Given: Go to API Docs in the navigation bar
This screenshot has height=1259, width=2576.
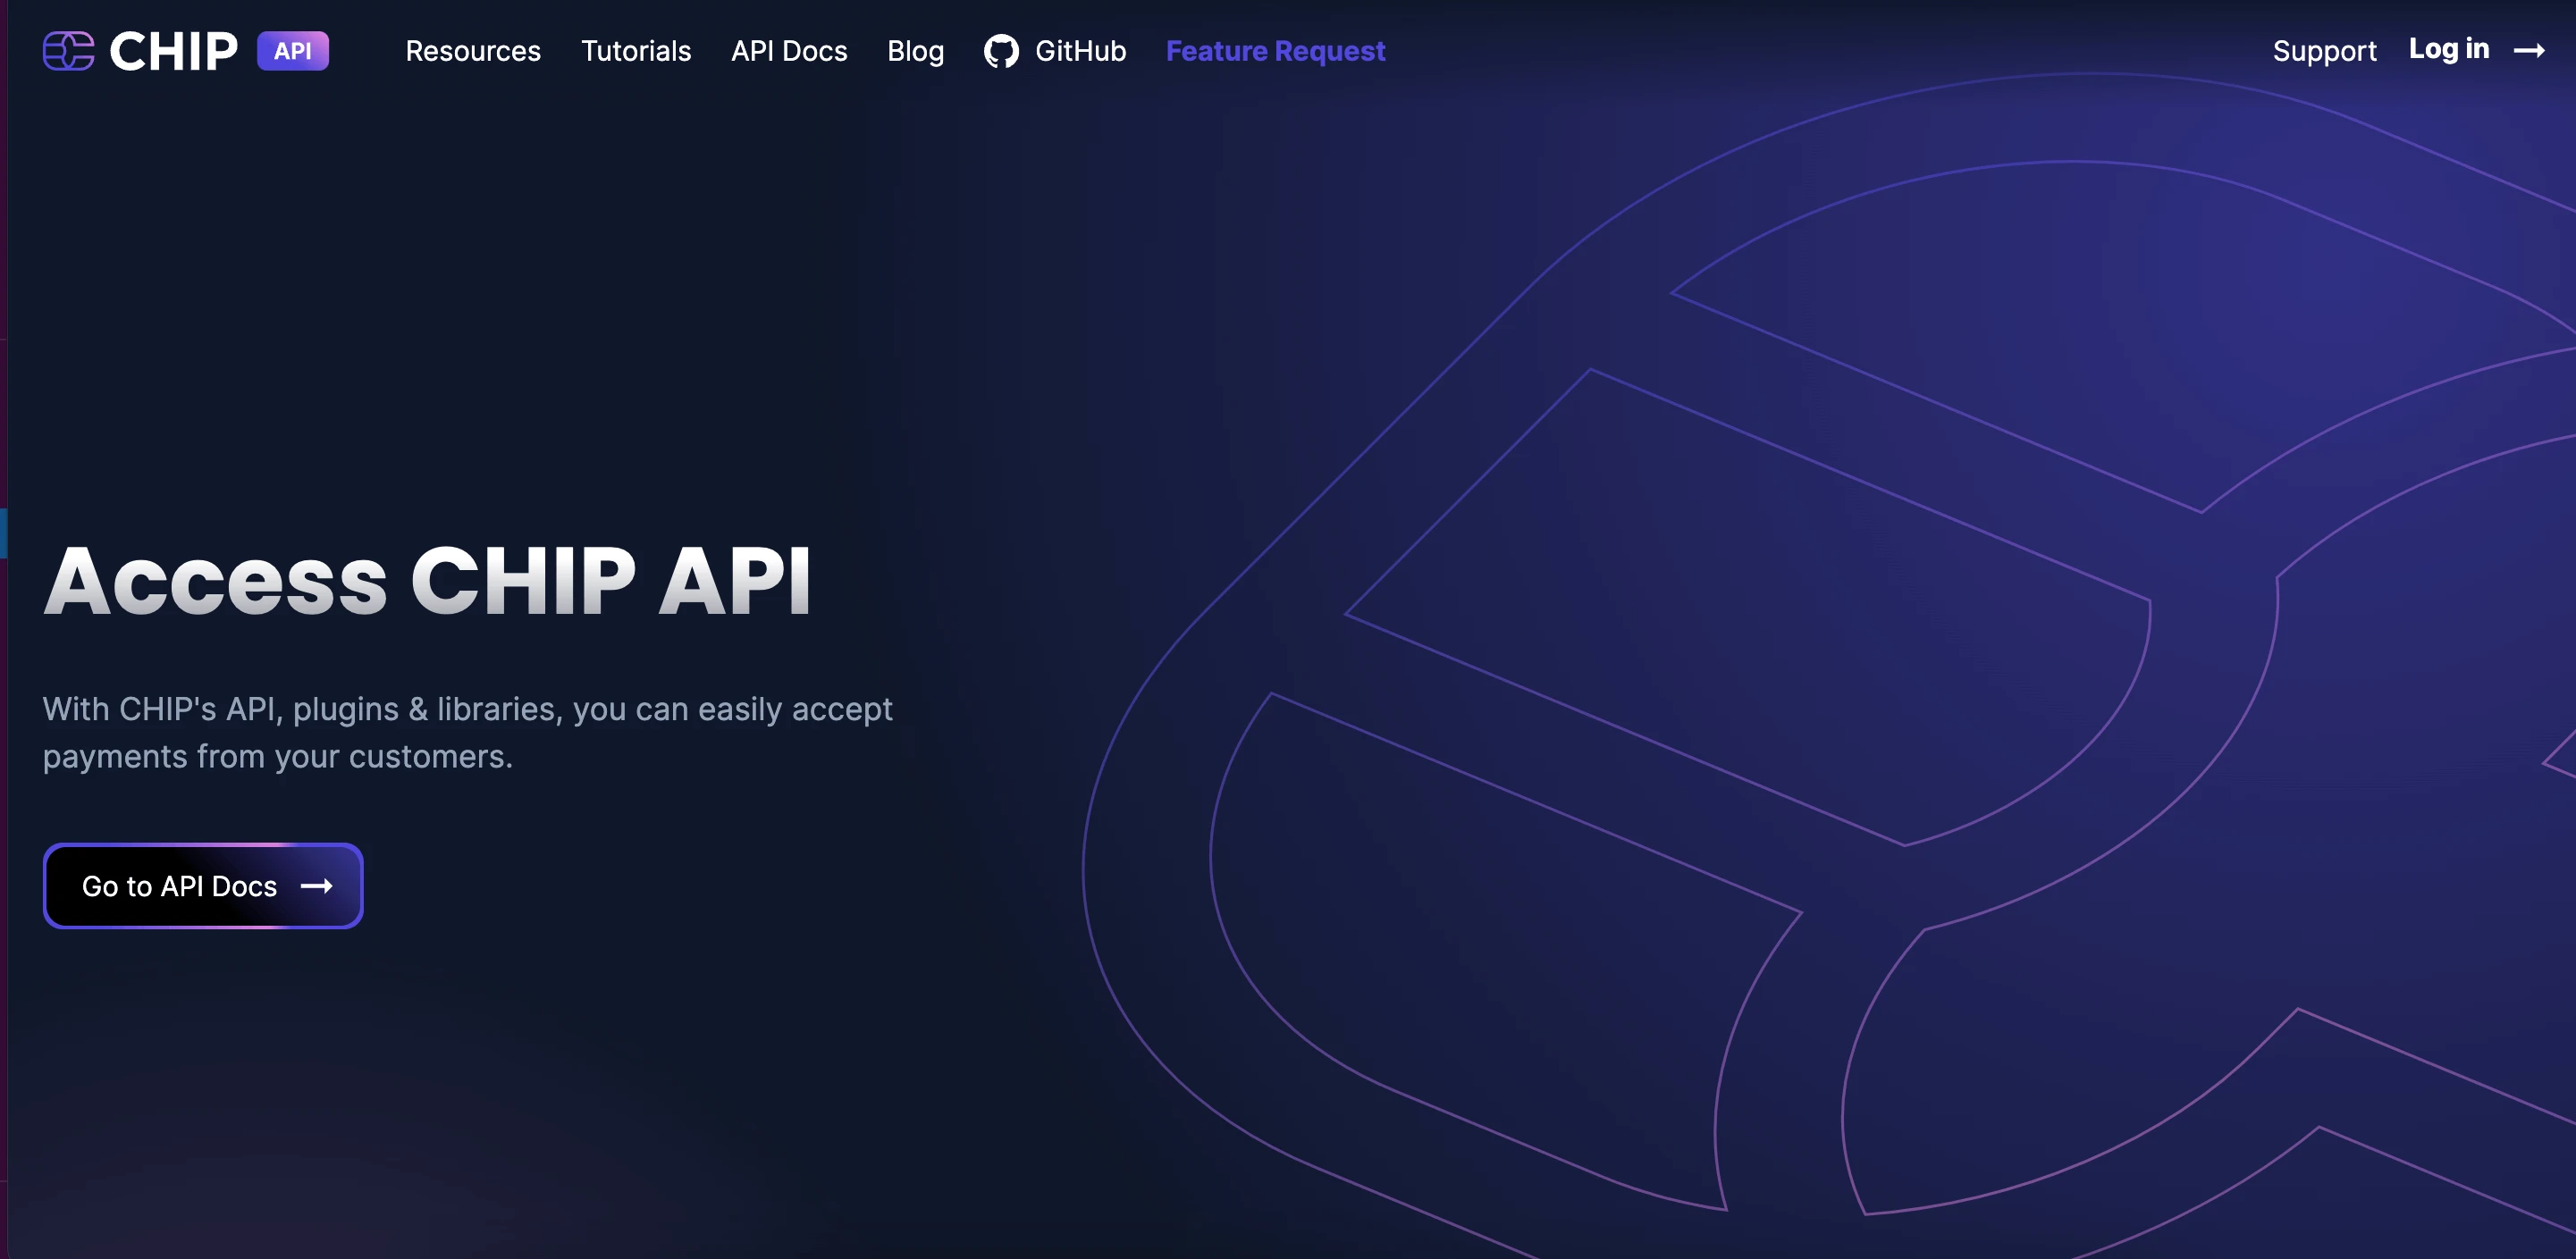Looking at the screenshot, I should (x=789, y=51).
